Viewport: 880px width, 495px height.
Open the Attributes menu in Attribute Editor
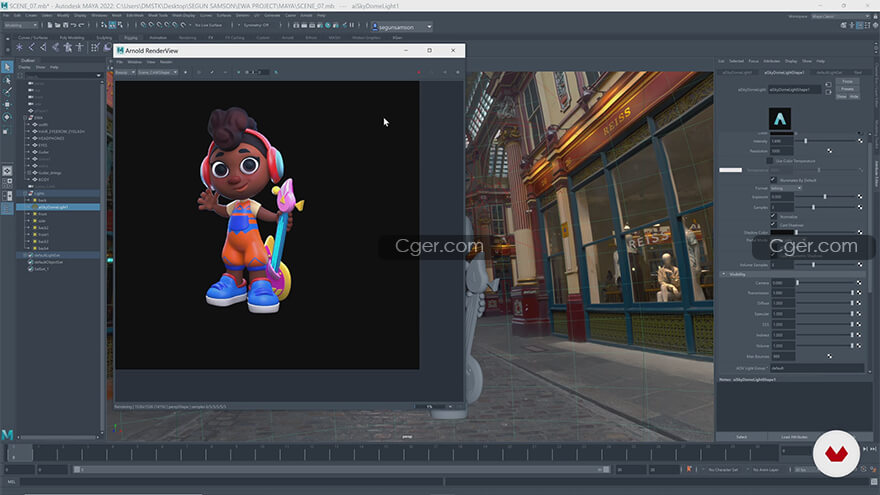(772, 61)
